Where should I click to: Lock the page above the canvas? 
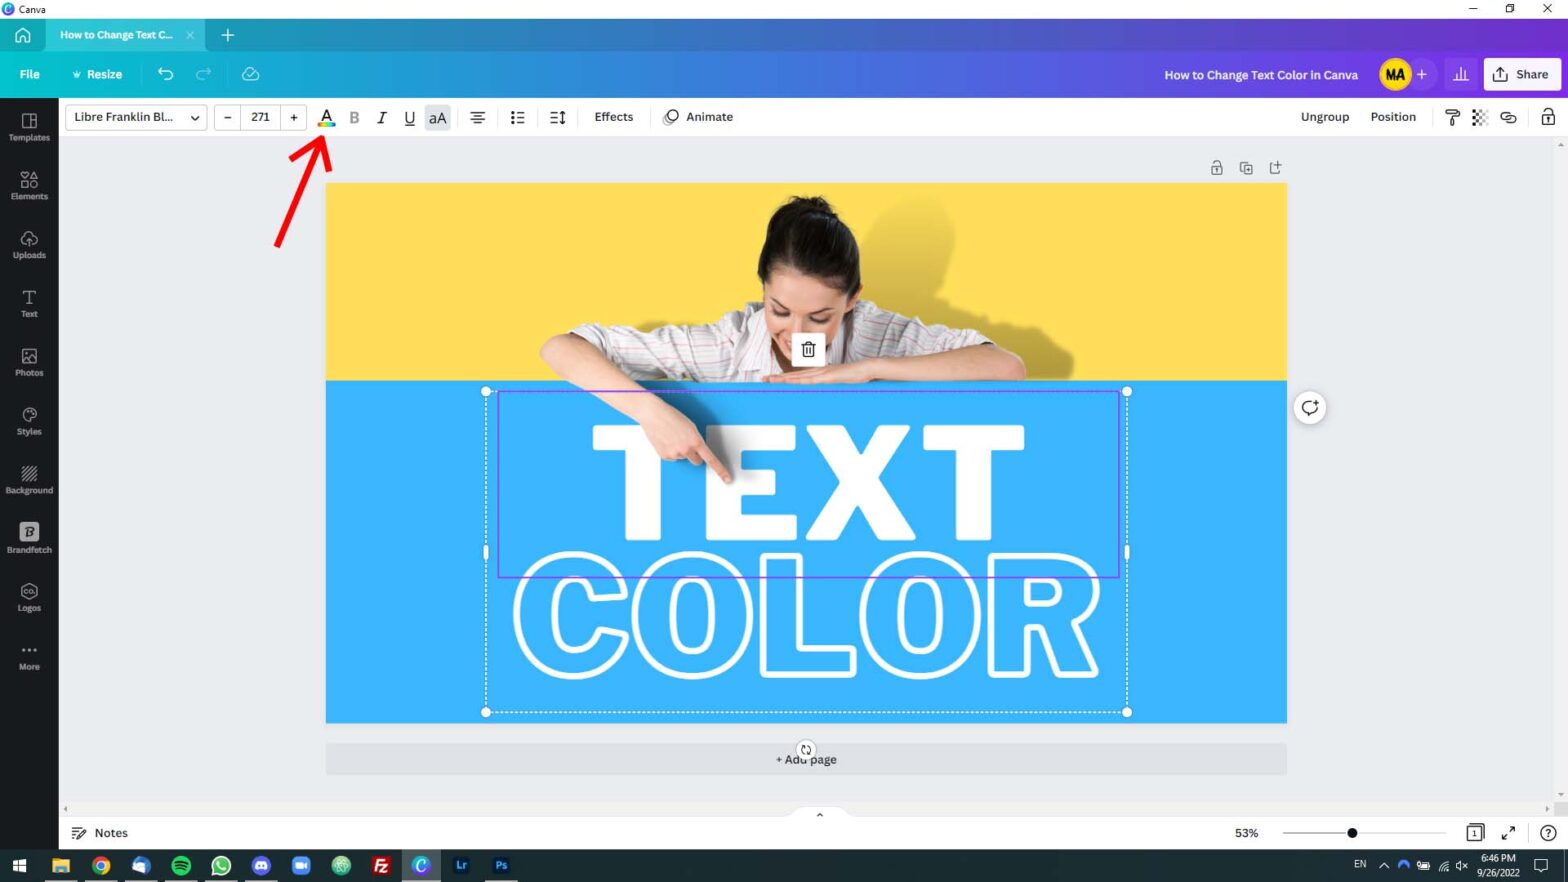(1217, 168)
